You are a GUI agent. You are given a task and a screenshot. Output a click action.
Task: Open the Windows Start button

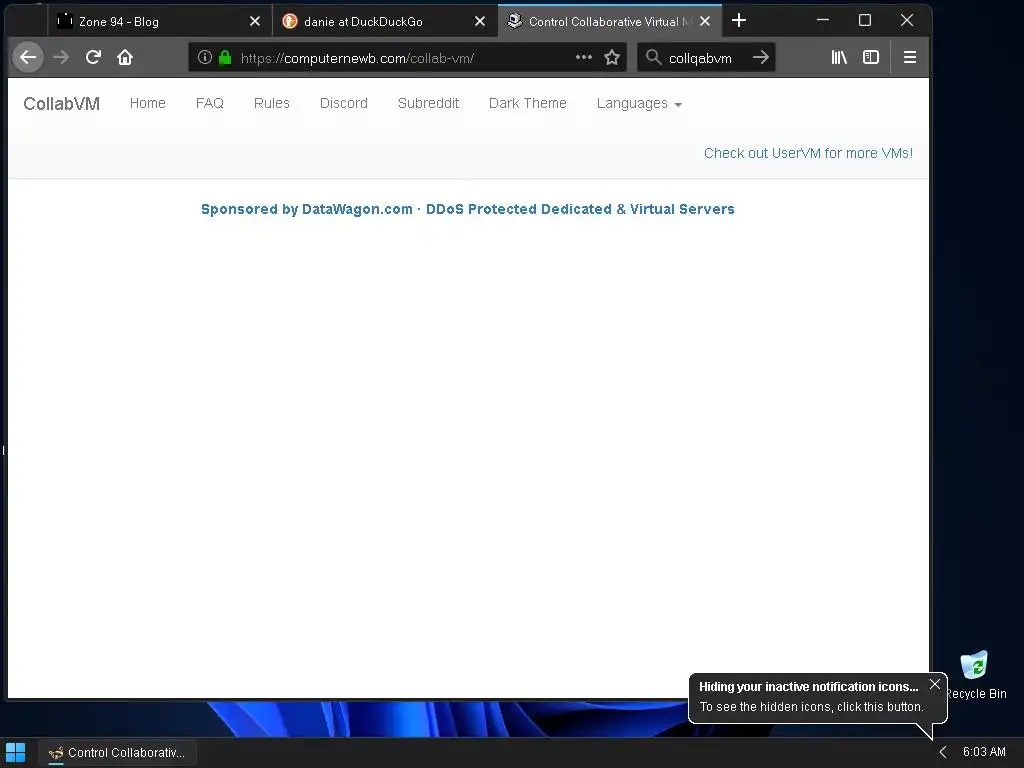coord(16,753)
